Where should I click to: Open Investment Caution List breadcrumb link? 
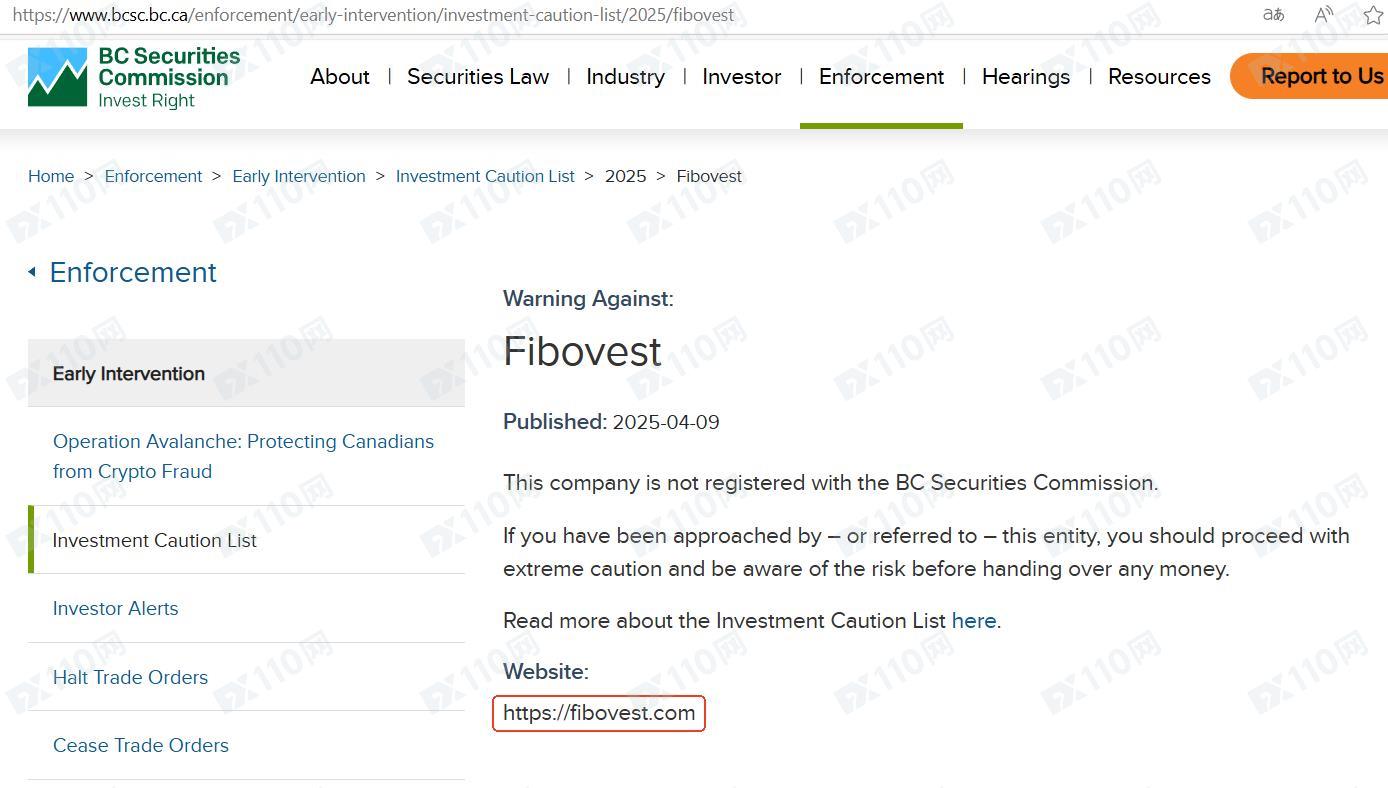pyautogui.click(x=485, y=176)
